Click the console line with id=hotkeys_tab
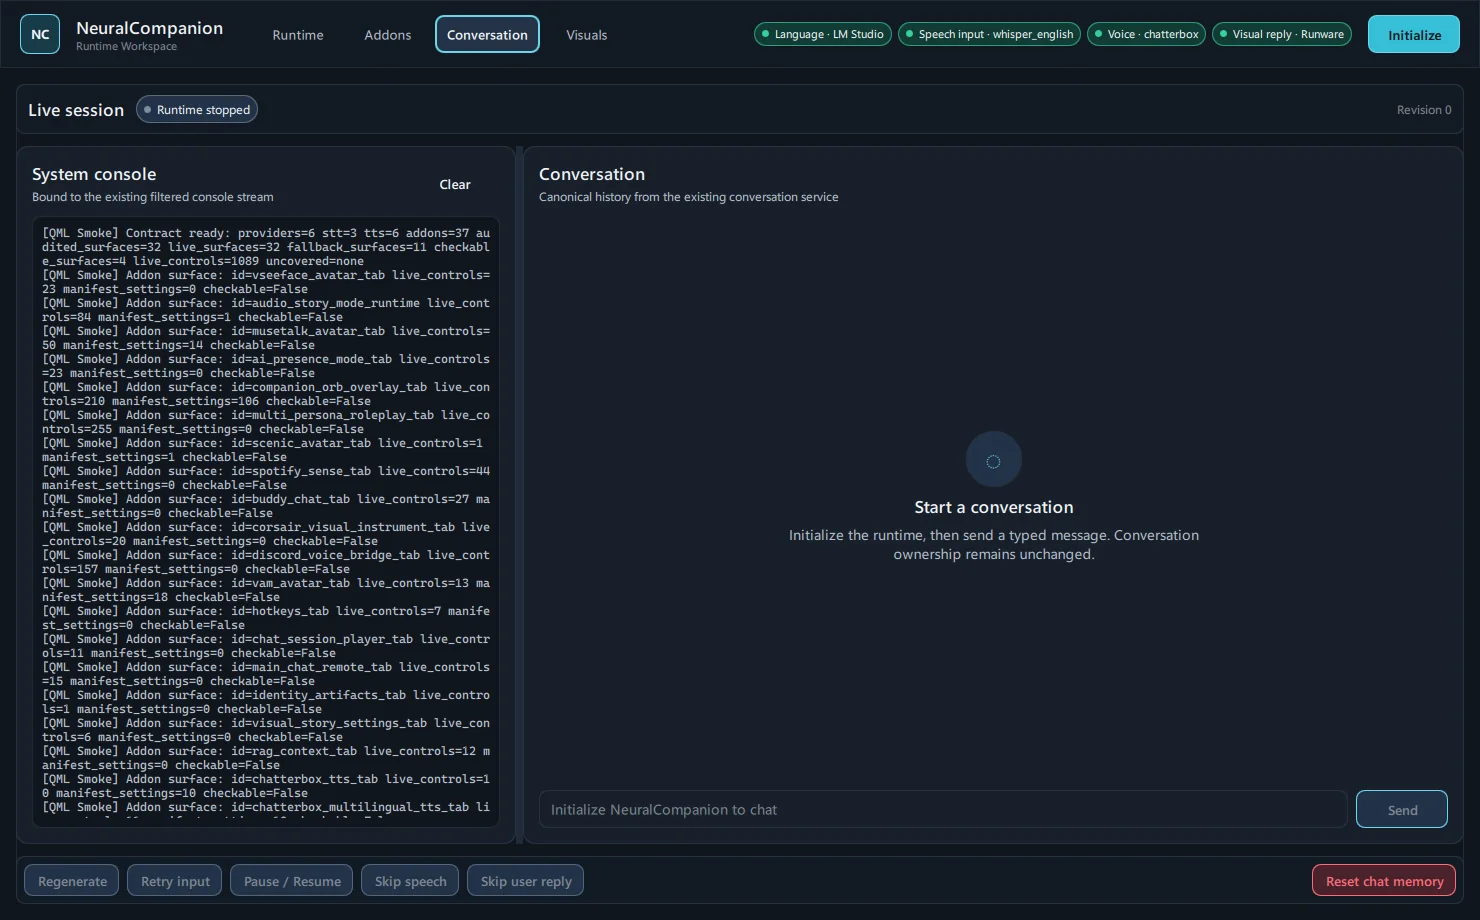Image resolution: width=1480 pixels, height=920 pixels. (266, 618)
